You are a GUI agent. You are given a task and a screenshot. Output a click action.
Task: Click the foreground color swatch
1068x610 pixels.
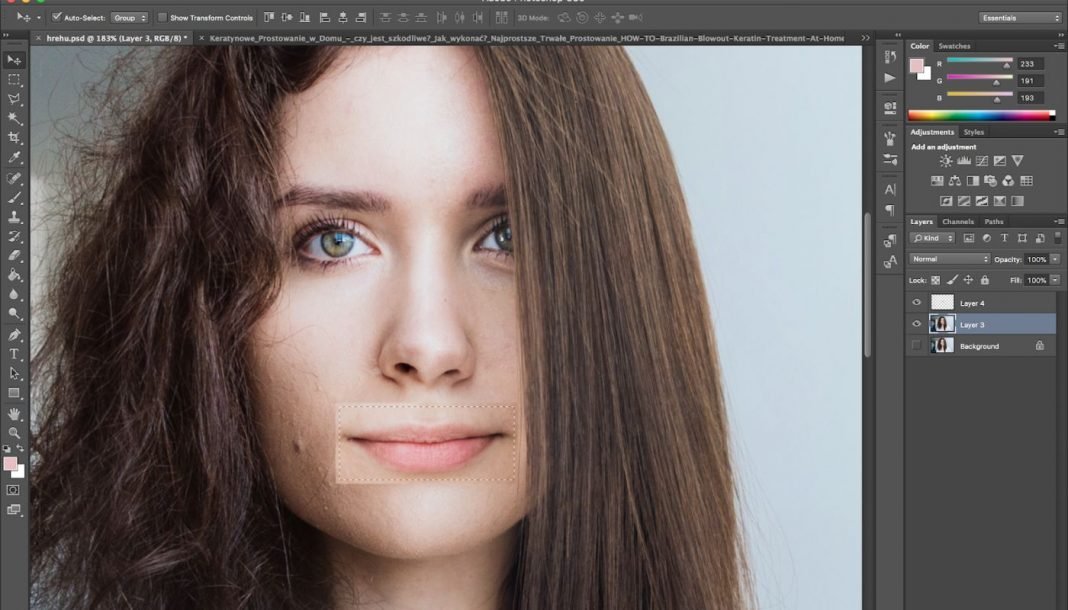[x=10, y=465]
